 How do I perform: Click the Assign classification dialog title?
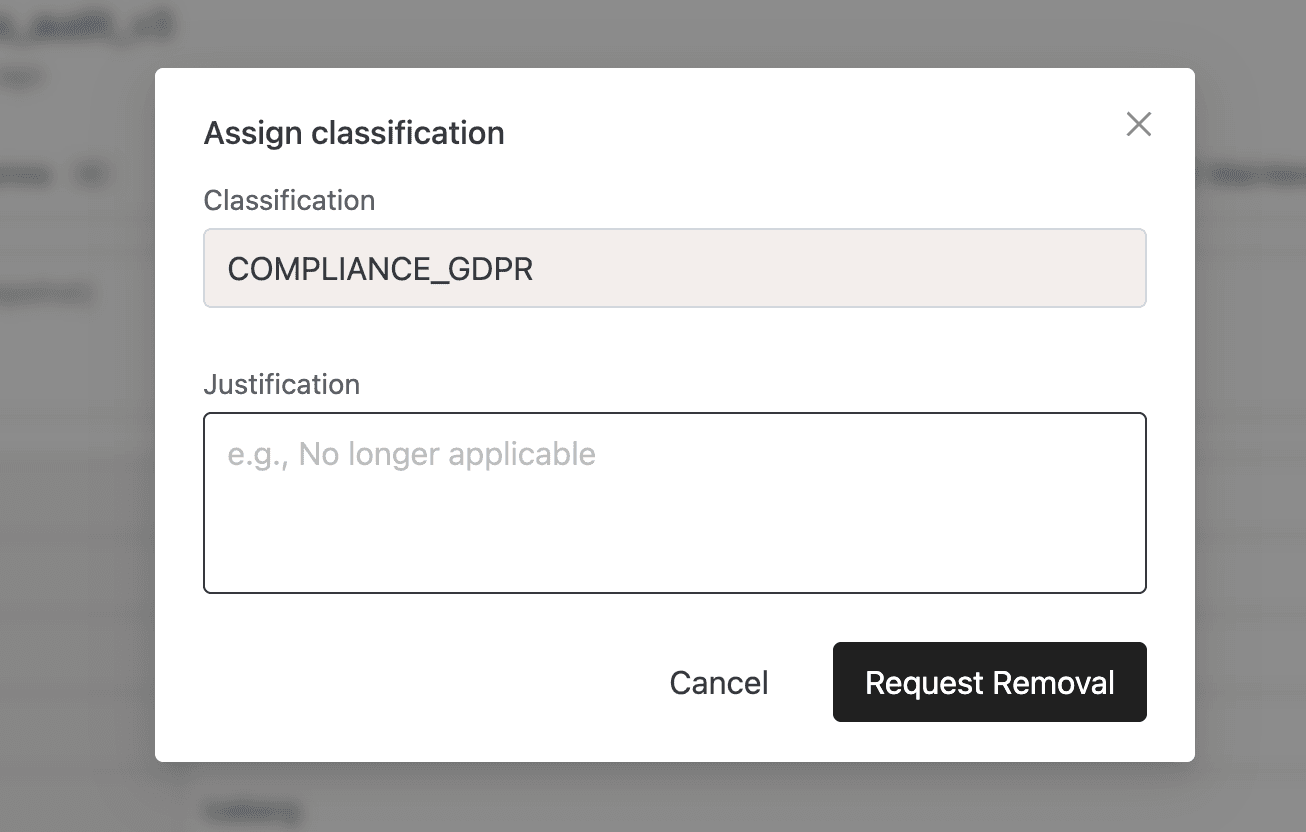point(353,133)
